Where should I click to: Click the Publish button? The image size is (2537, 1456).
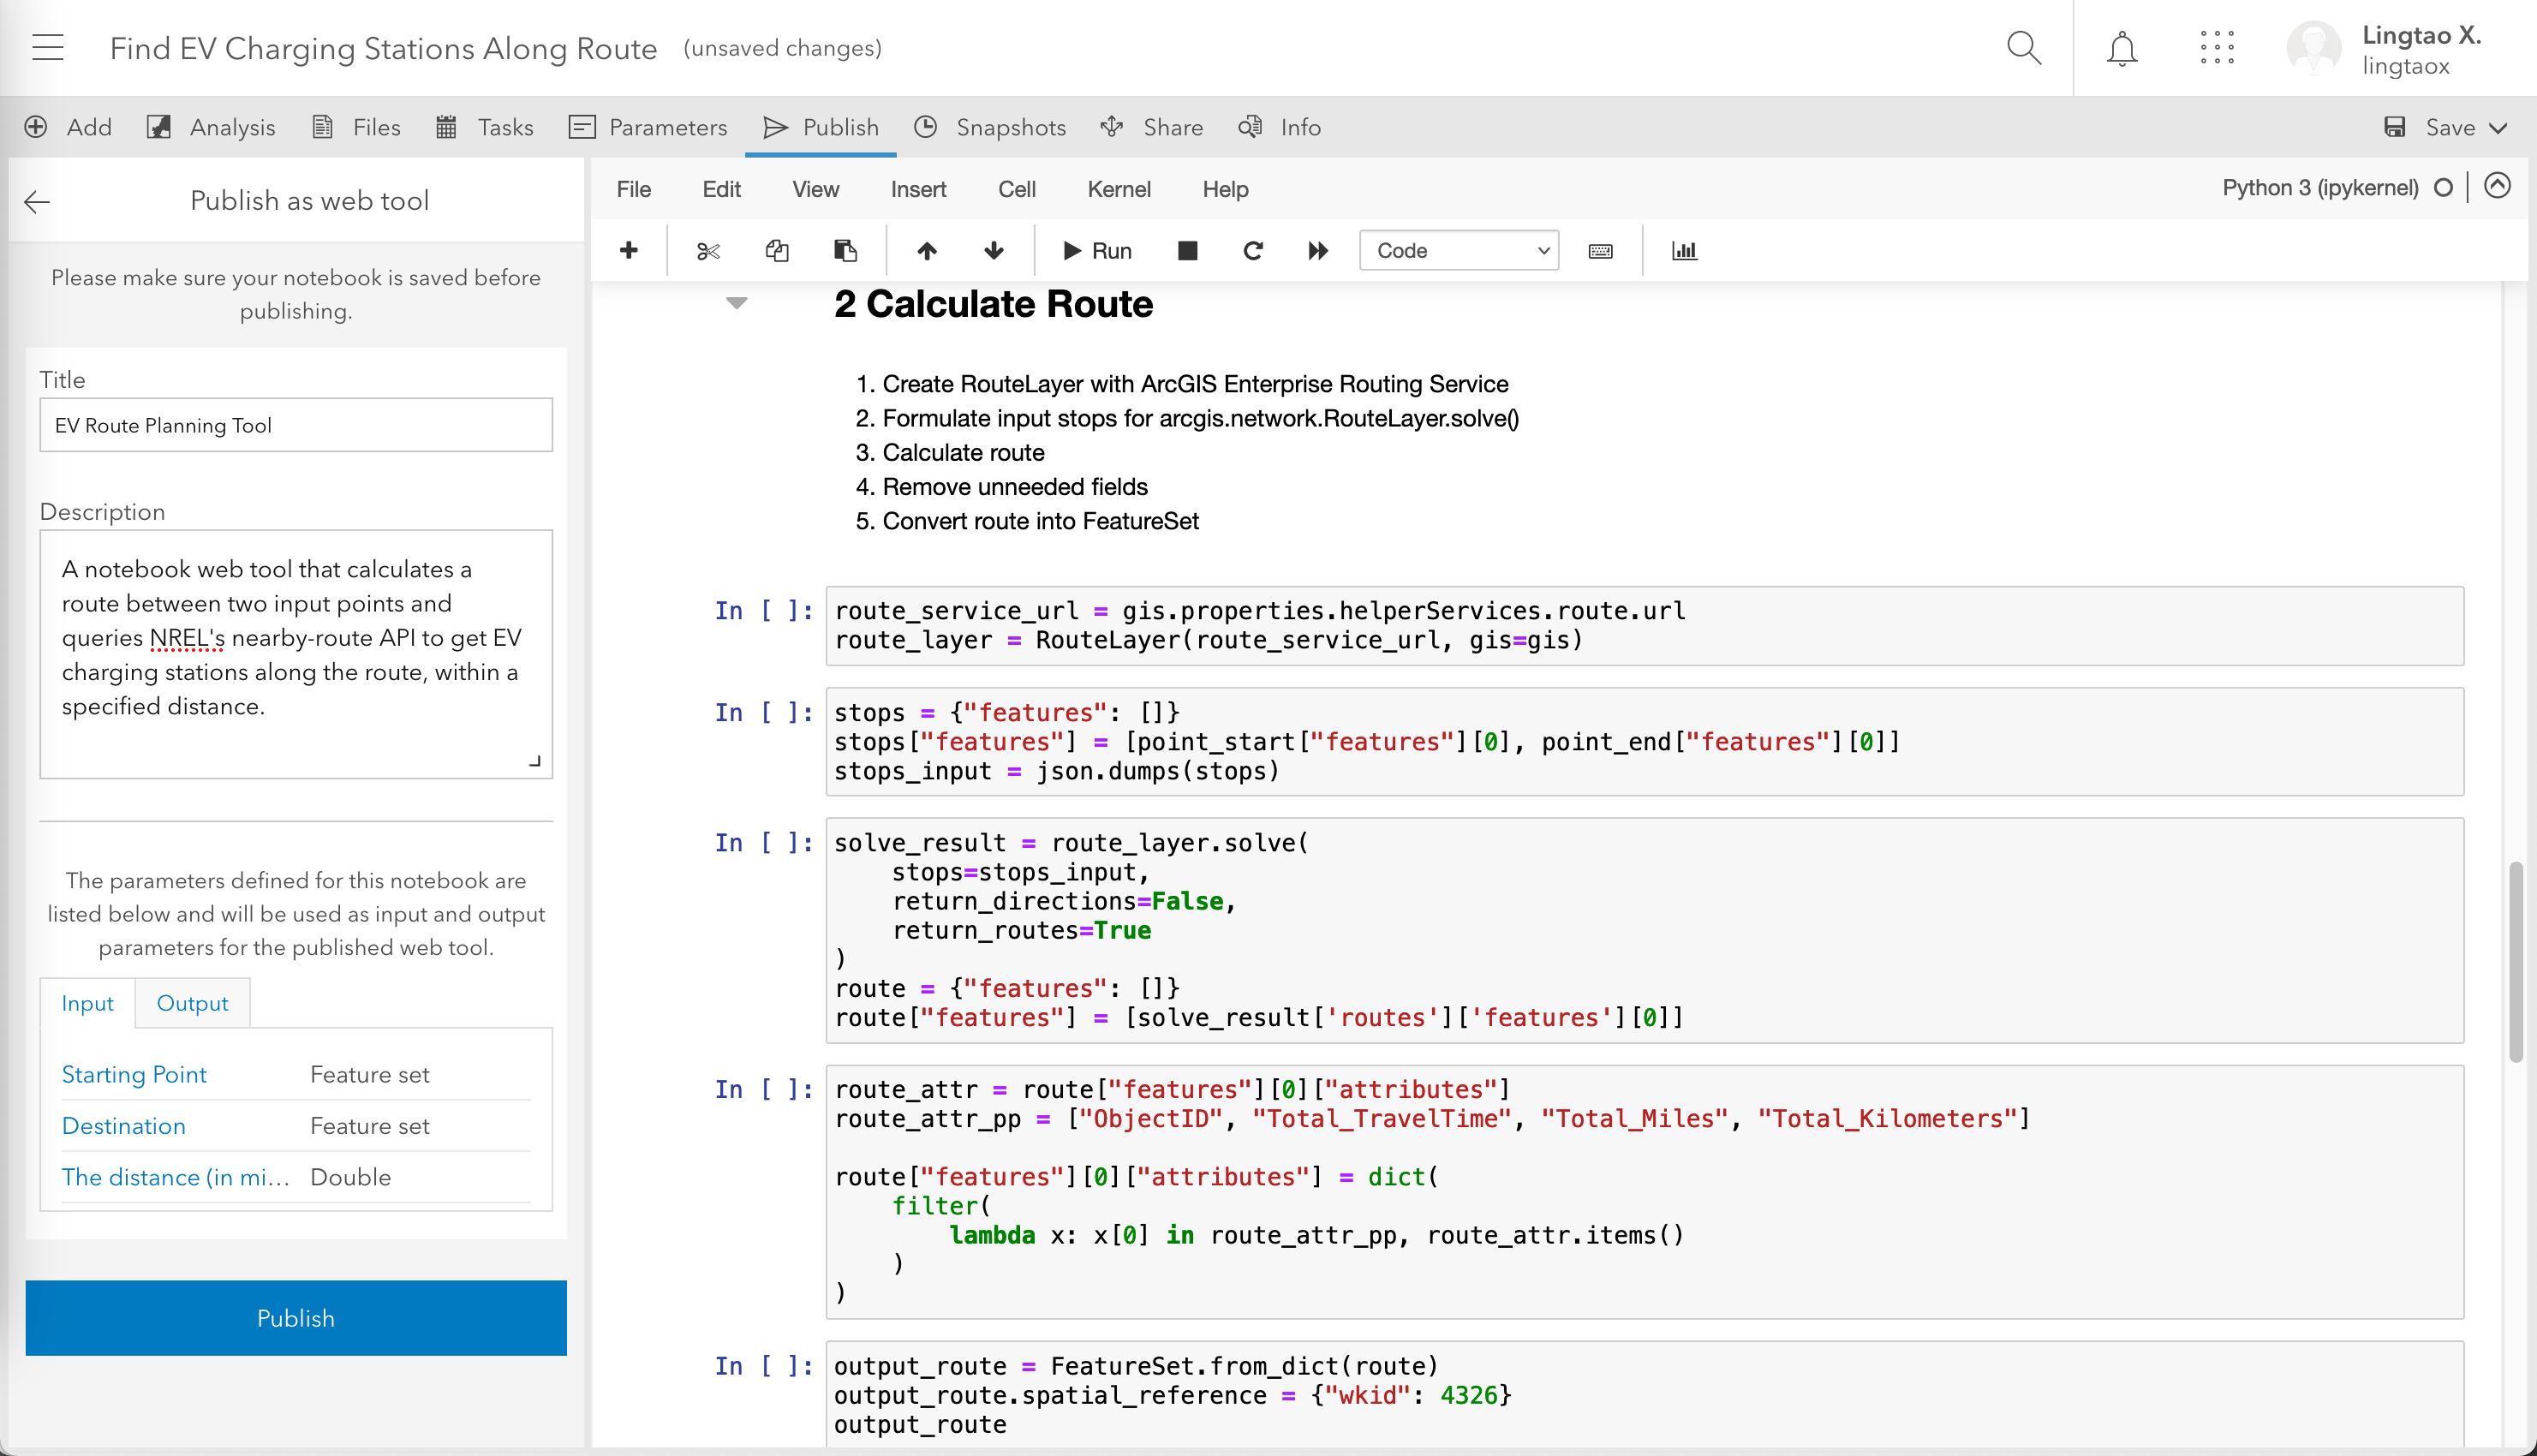295,1316
